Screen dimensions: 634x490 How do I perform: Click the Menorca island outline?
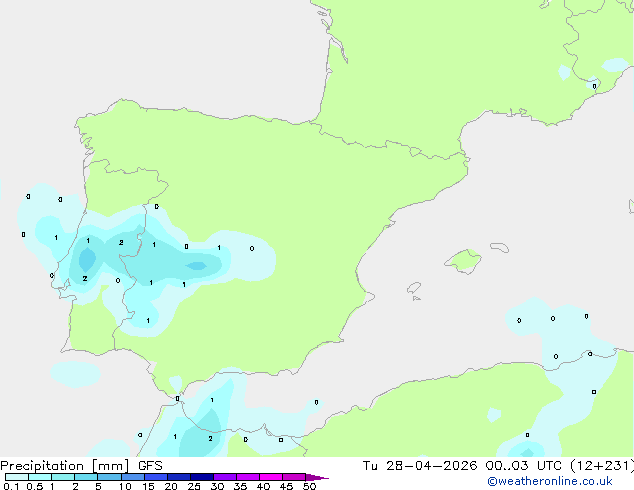499,247
